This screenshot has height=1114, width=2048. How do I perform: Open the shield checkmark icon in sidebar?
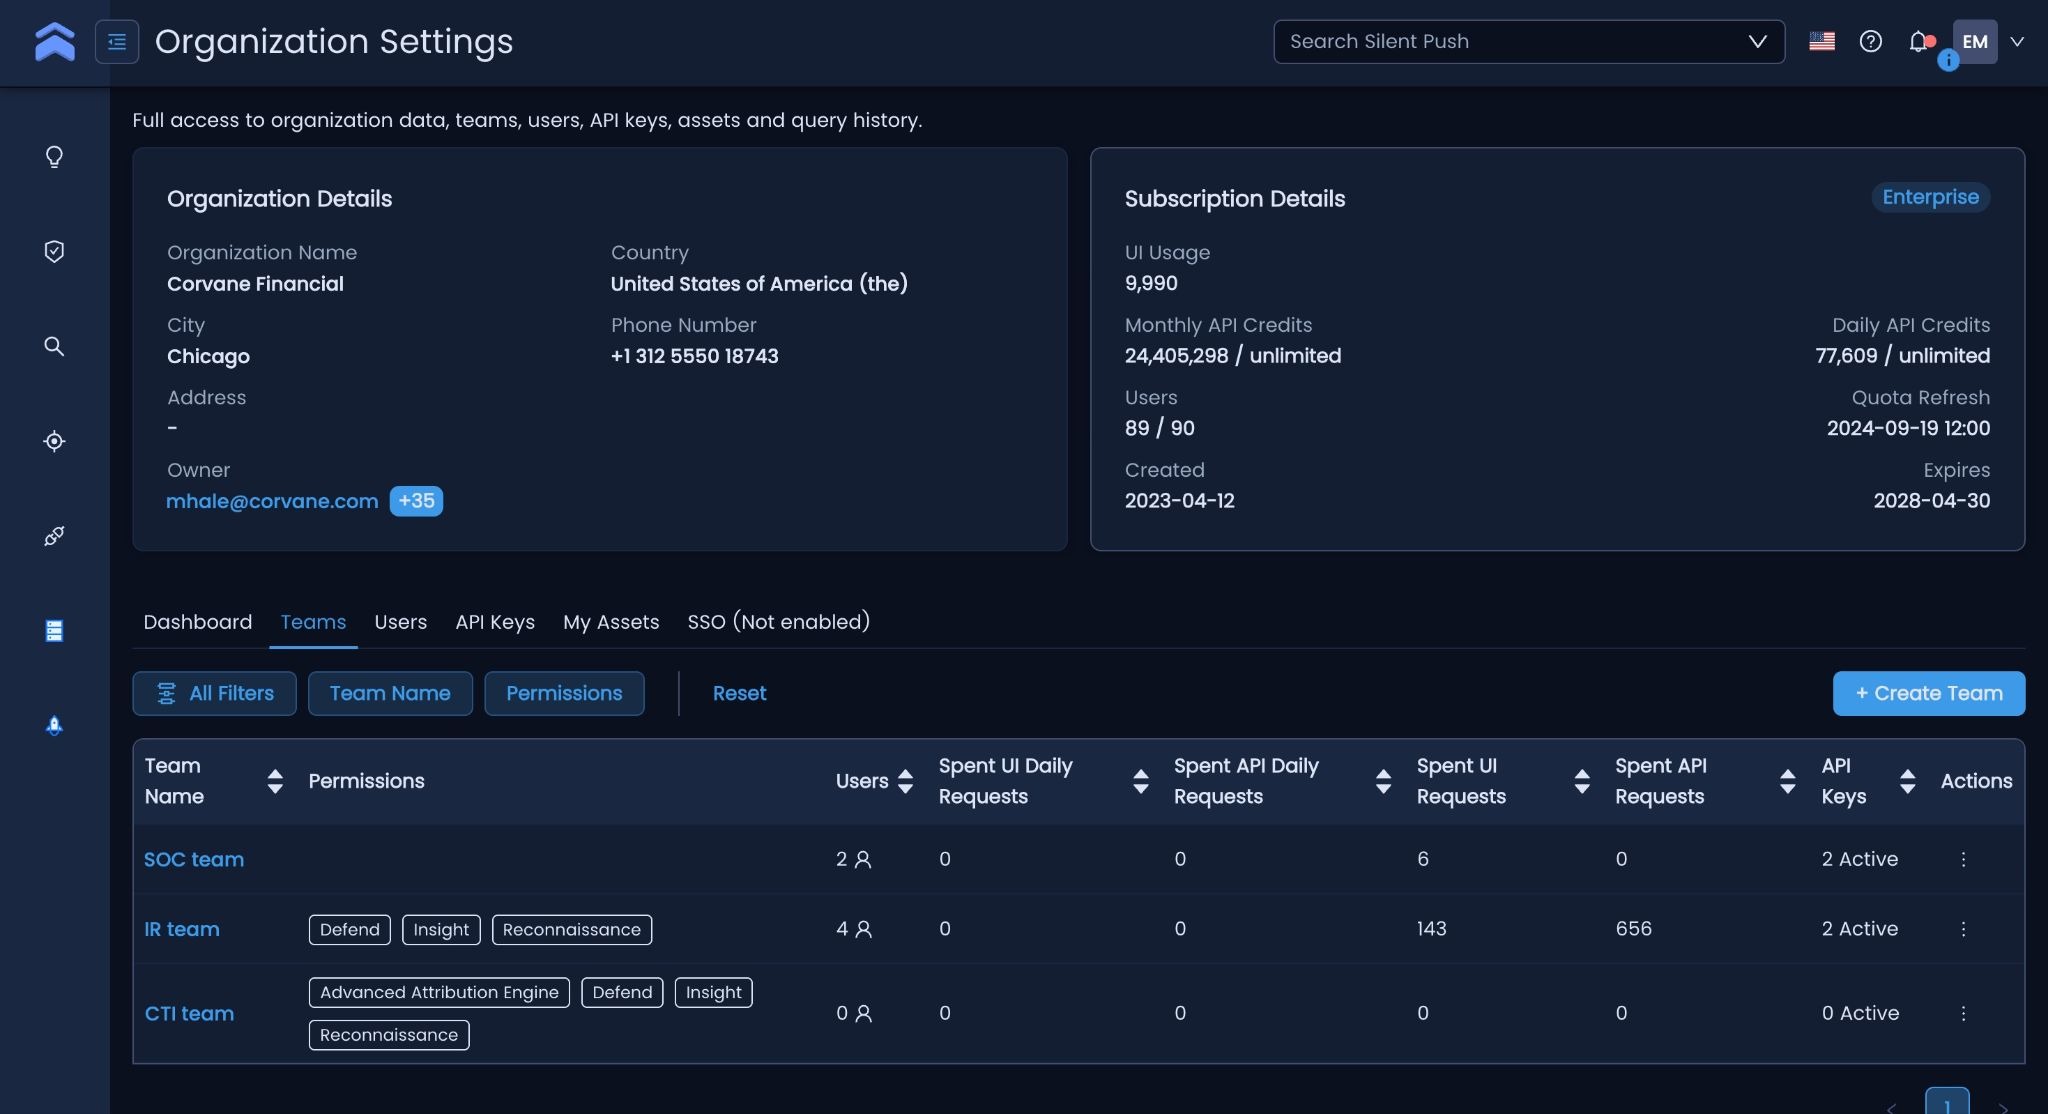tap(55, 251)
